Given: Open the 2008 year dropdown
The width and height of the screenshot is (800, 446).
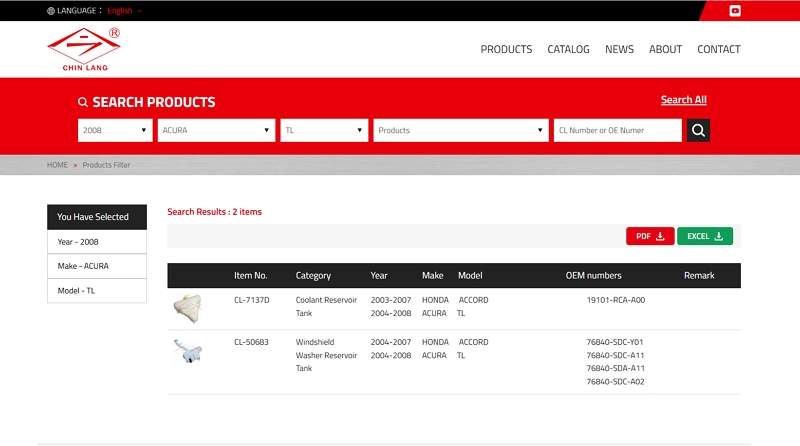Looking at the screenshot, I should pyautogui.click(x=115, y=130).
